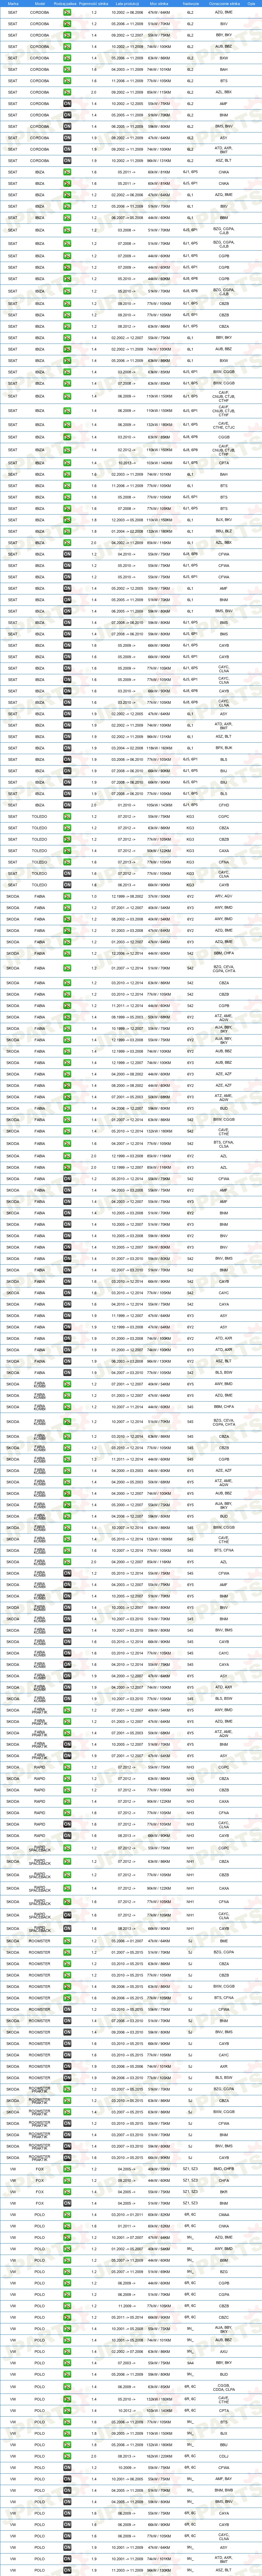Click the fuel icon in the first SEAT TOLEDO row
The image size is (262, 2576).
pyautogui.click(x=67, y=816)
